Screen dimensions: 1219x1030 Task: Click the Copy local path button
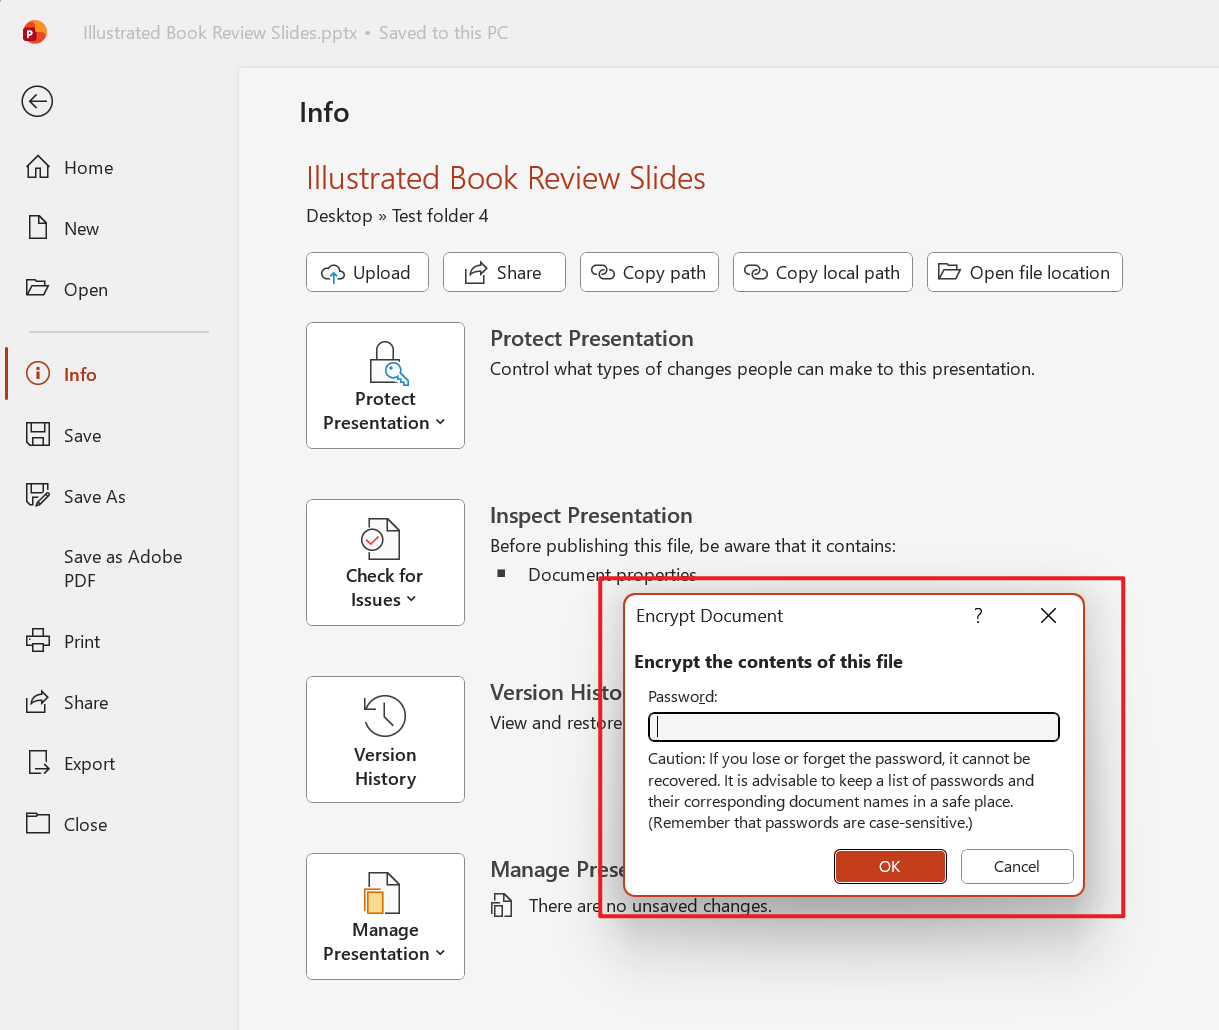pos(822,272)
